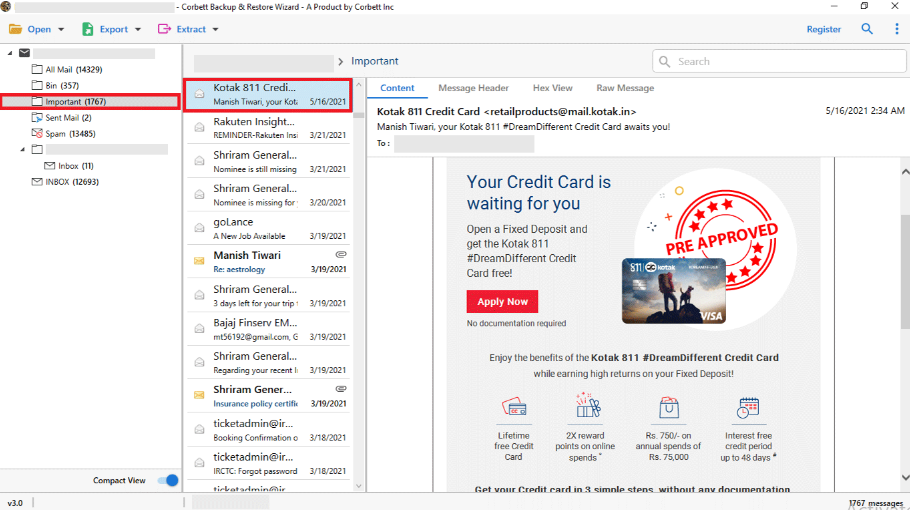Click attachment paperclip on Insurance policy email
910x510 pixels.
point(341,389)
